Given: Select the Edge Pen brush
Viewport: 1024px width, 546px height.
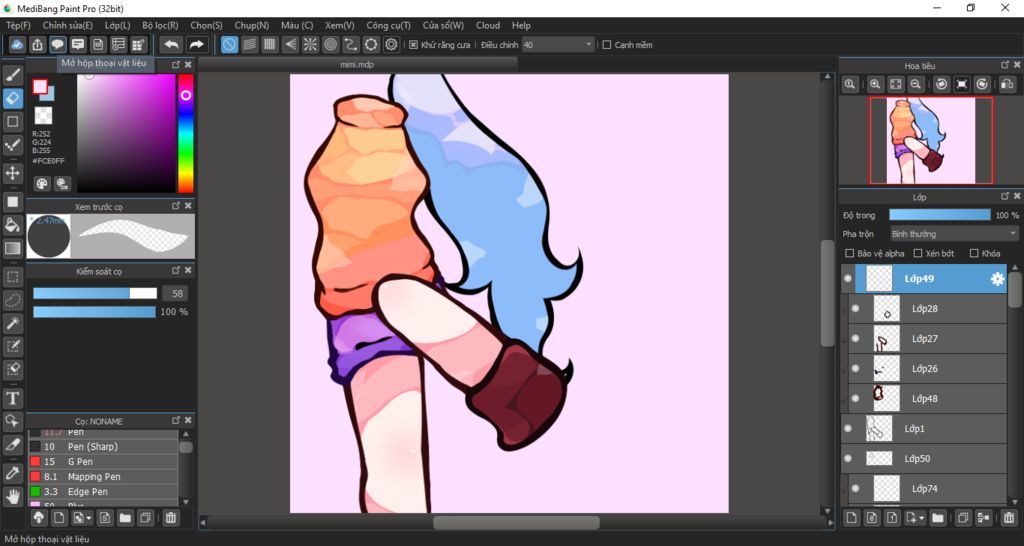Looking at the screenshot, I should click(103, 492).
